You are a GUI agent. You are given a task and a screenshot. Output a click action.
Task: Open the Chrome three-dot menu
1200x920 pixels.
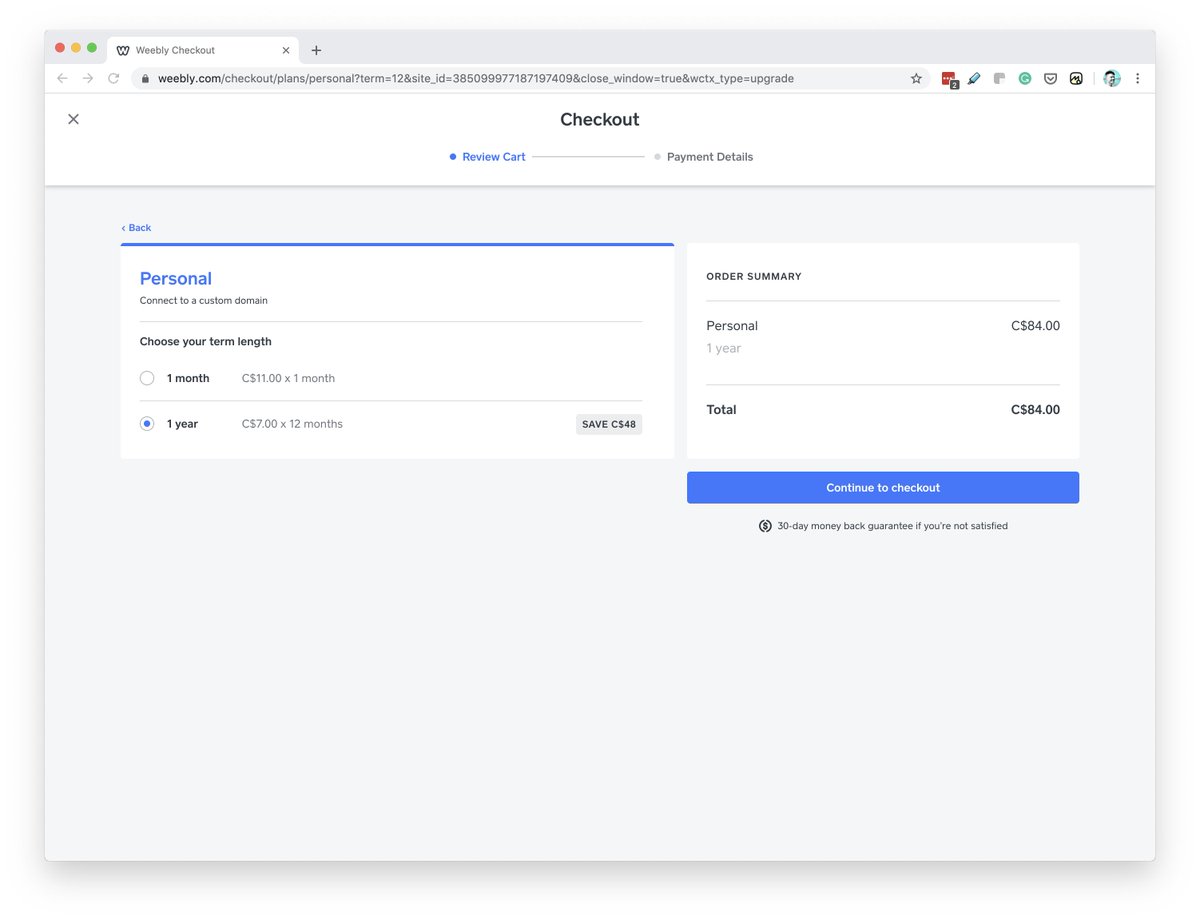[x=1138, y=78]
